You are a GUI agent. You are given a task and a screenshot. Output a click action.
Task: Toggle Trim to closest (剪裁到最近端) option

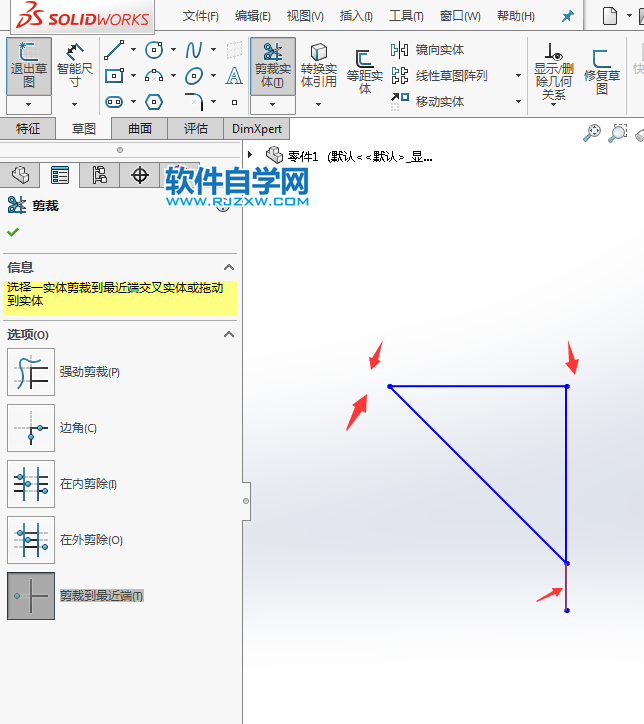click(x=31, y=596)
